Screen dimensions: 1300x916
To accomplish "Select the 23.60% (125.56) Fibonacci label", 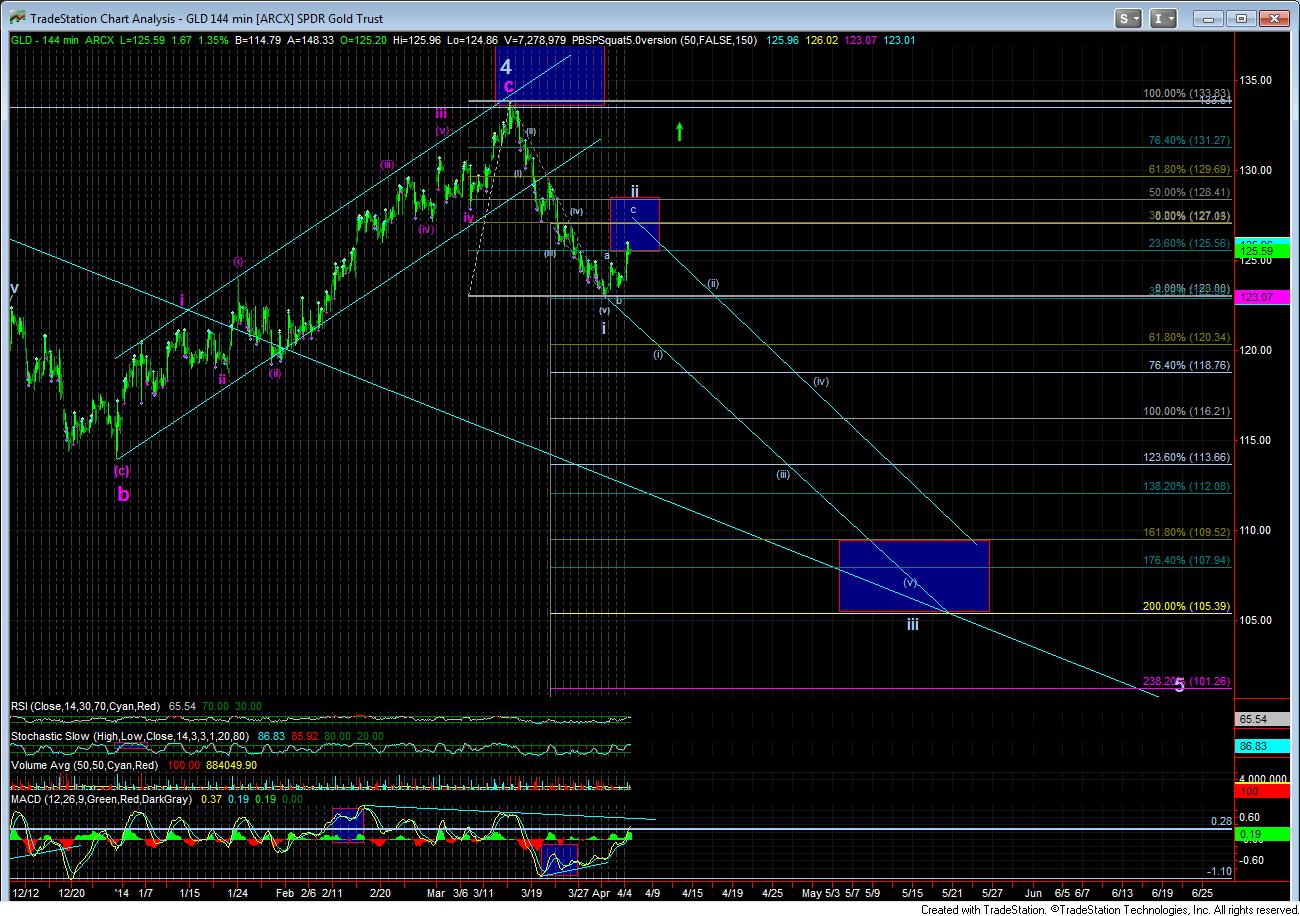I will [1190, 243].
